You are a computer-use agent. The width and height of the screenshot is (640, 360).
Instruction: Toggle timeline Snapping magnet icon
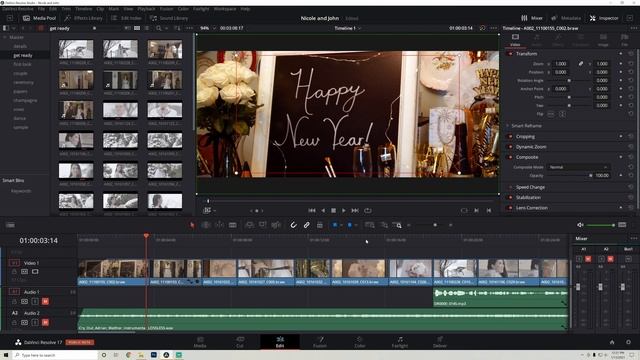pyautogui.click(x=293, y=225)
